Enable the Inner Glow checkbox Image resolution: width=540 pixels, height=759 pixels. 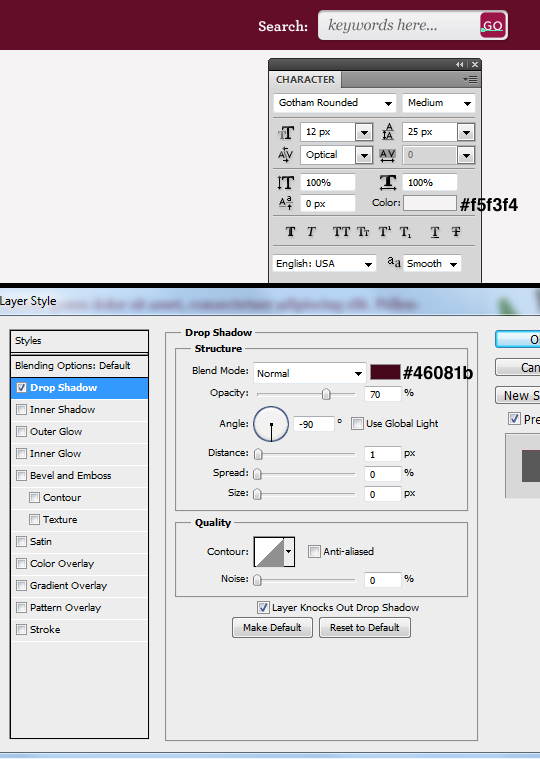(x=21, y=454)
